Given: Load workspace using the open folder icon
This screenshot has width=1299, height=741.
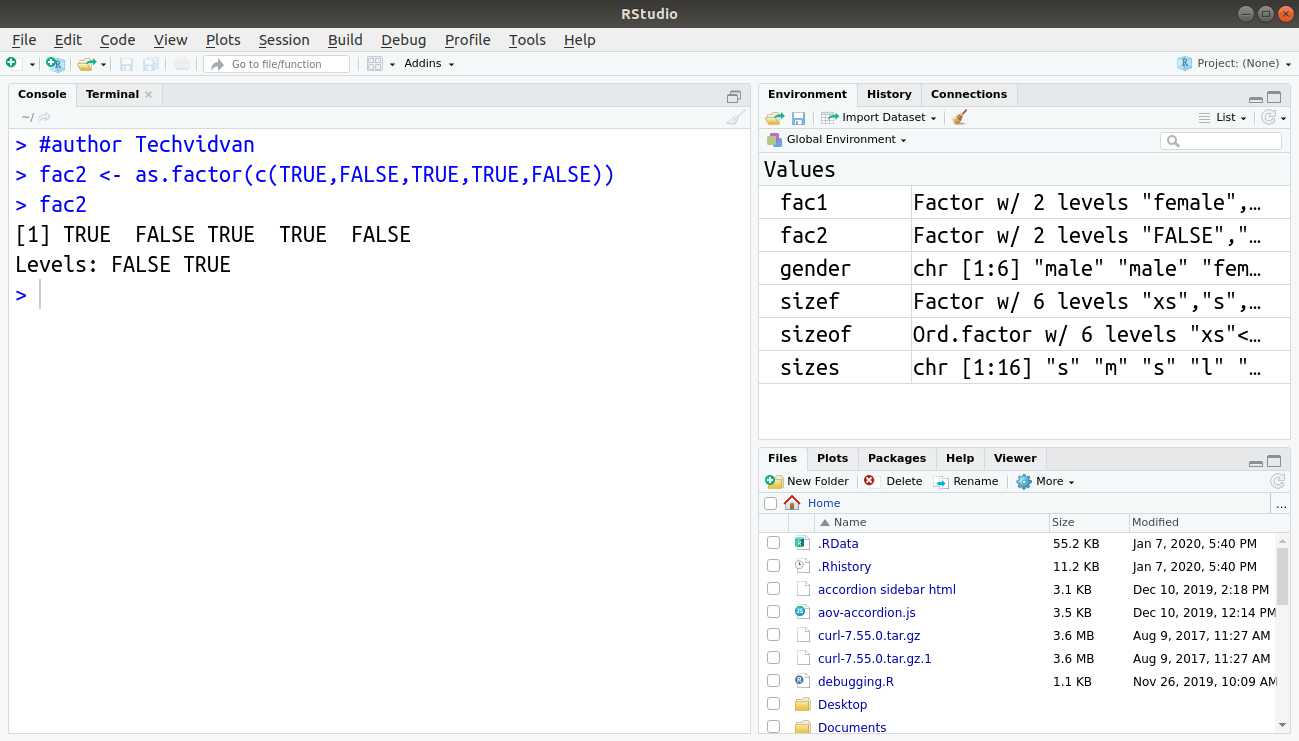Looking at the screenshot, I should click(x=774, y=117).
